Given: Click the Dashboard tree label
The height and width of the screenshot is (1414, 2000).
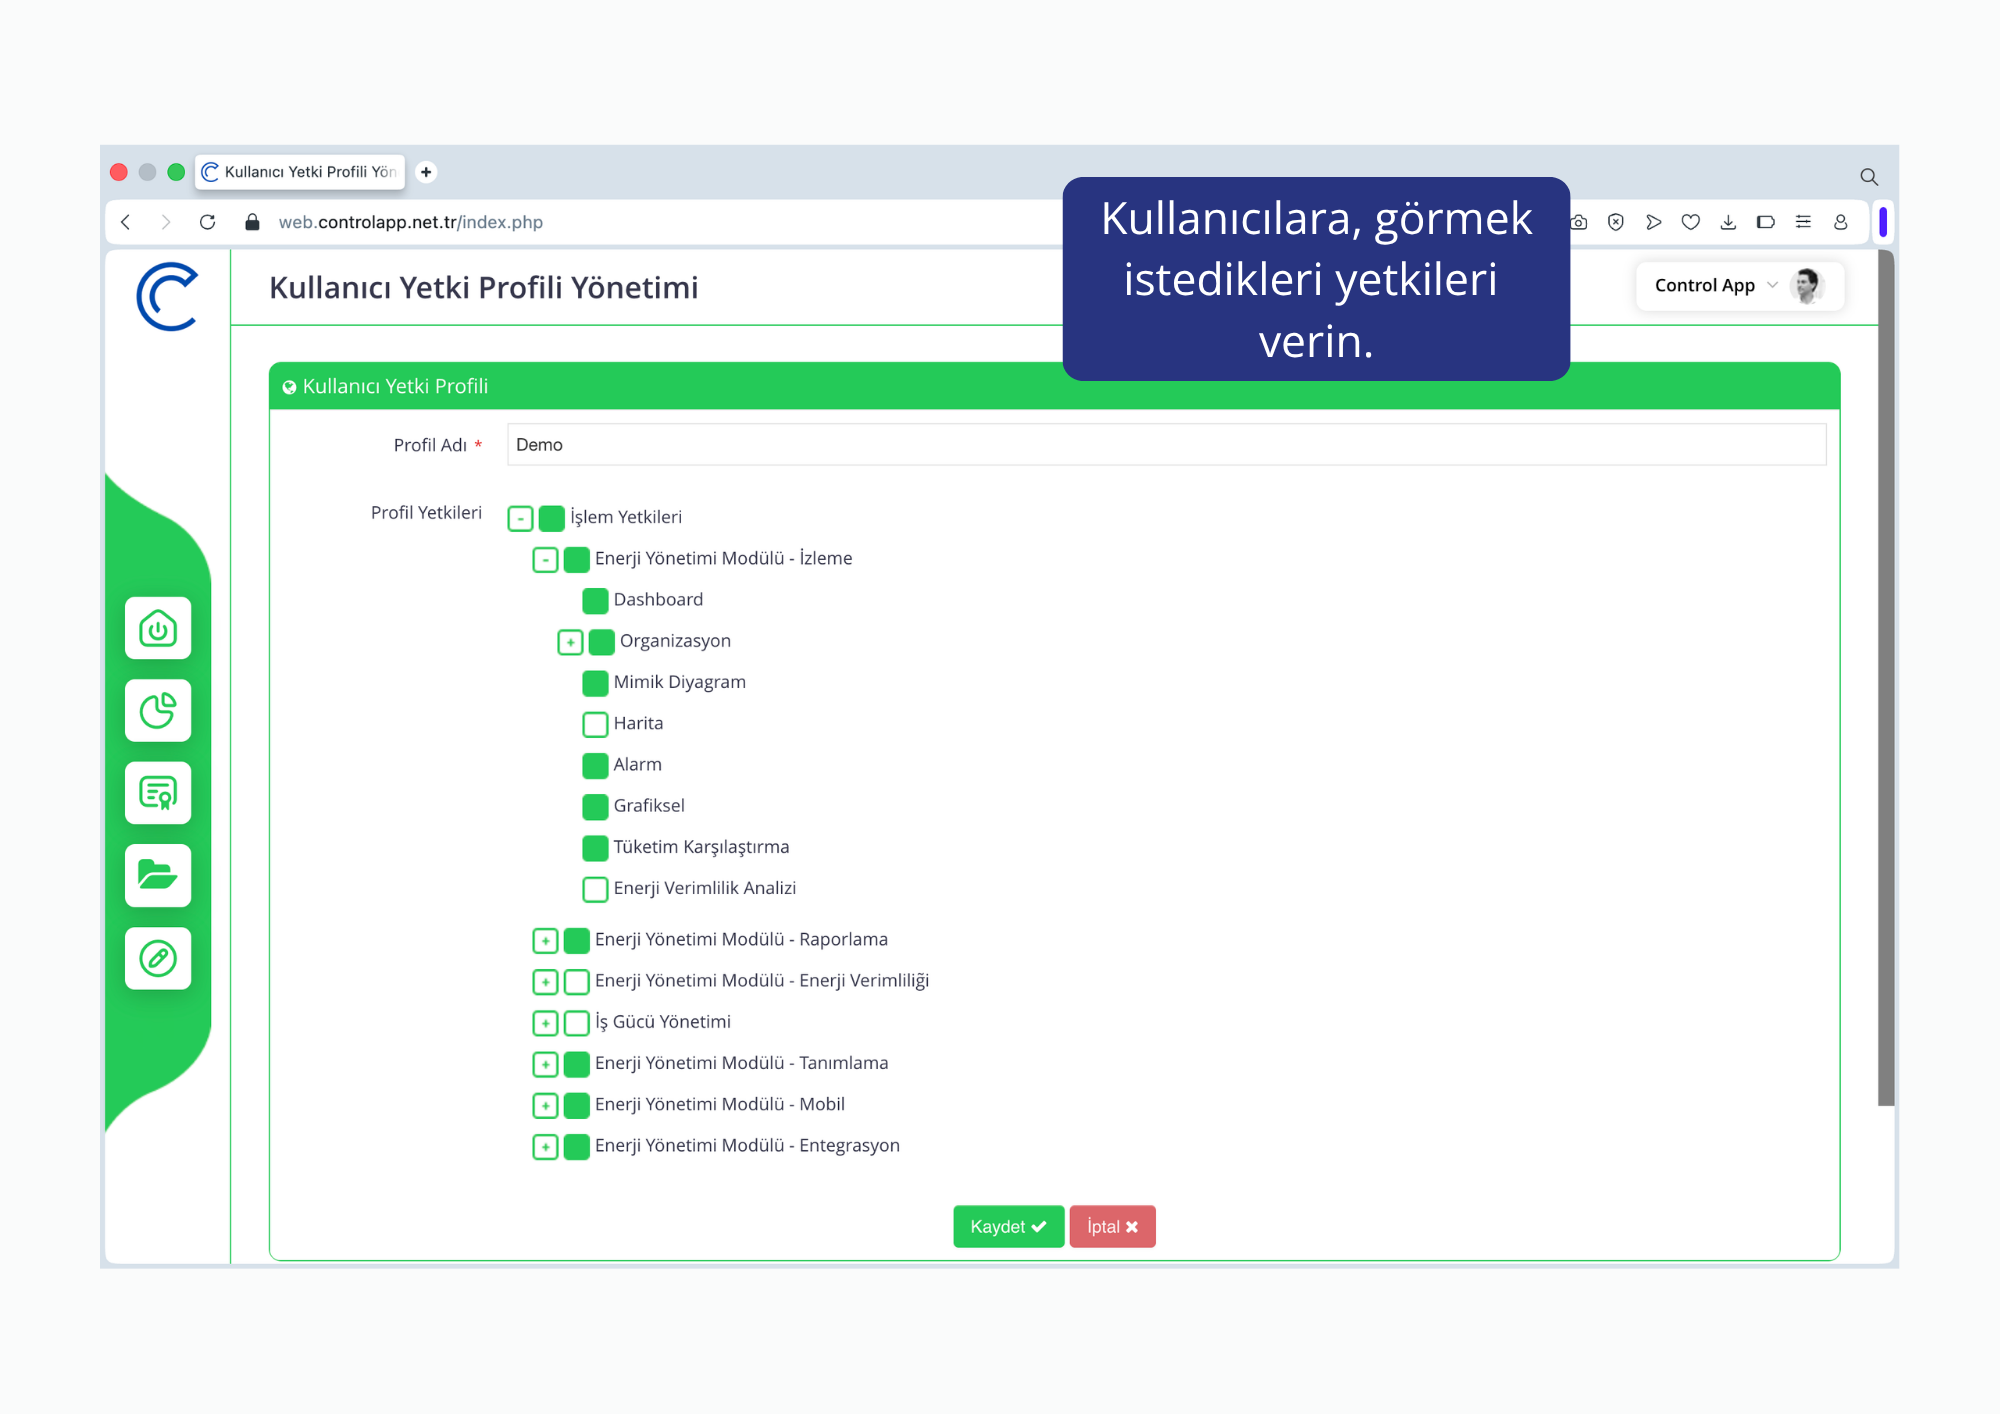Looking at the screenshot, I should click(658, 600).
